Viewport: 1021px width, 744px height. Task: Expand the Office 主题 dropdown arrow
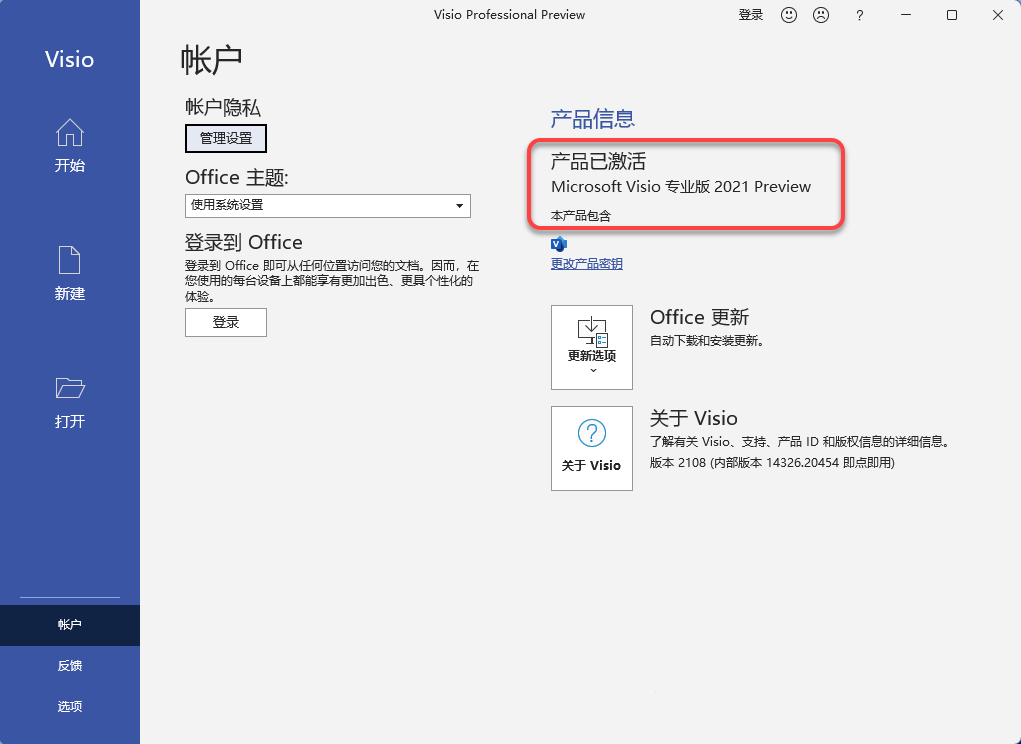459,206
